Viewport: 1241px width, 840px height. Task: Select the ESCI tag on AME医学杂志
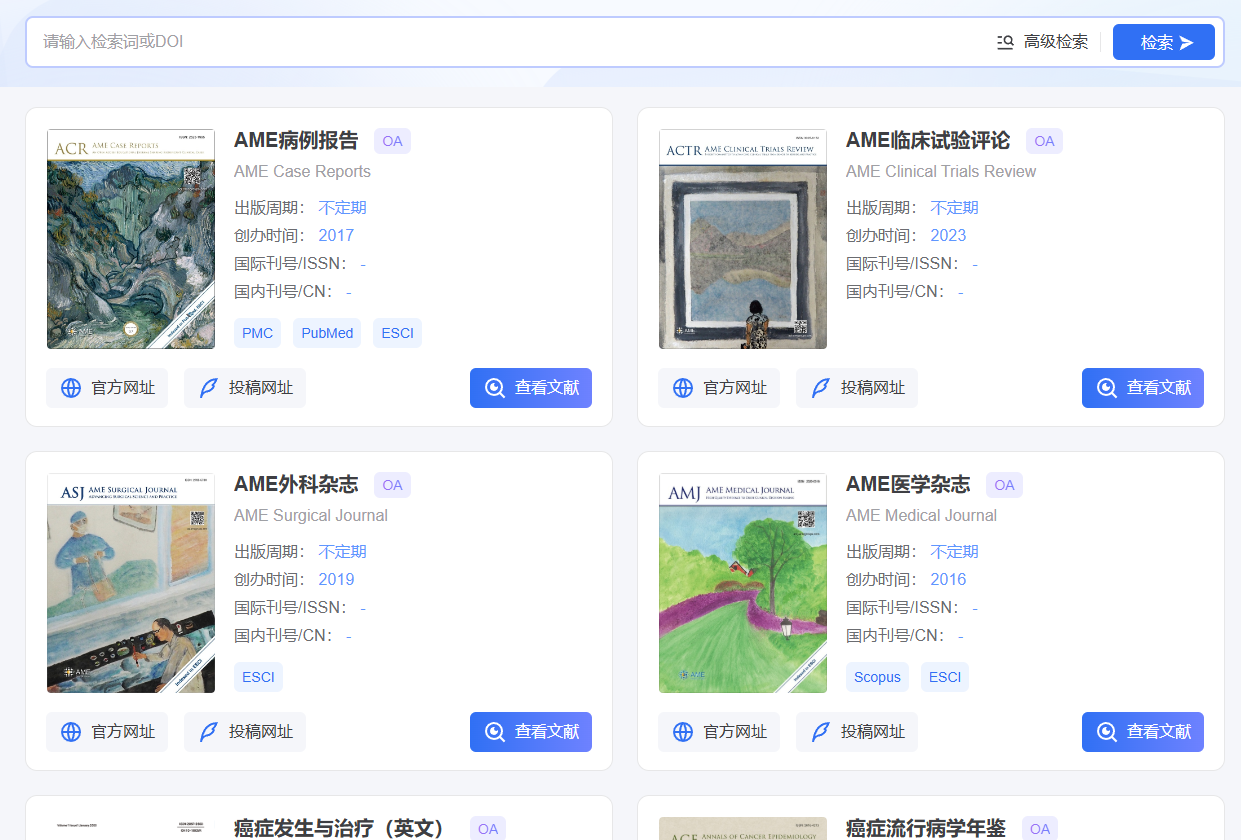click(945, 677)
